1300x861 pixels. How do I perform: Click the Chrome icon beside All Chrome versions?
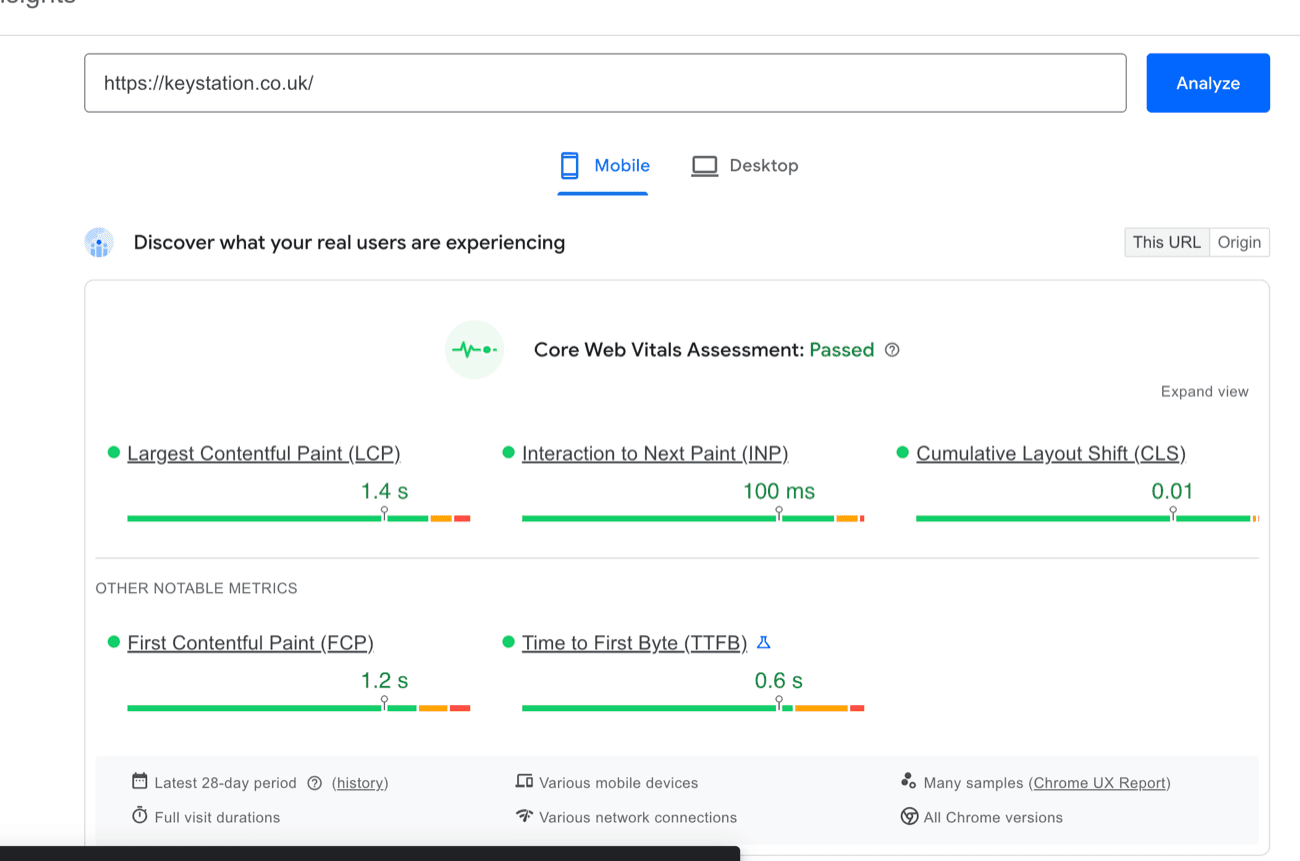click(909, 816)
